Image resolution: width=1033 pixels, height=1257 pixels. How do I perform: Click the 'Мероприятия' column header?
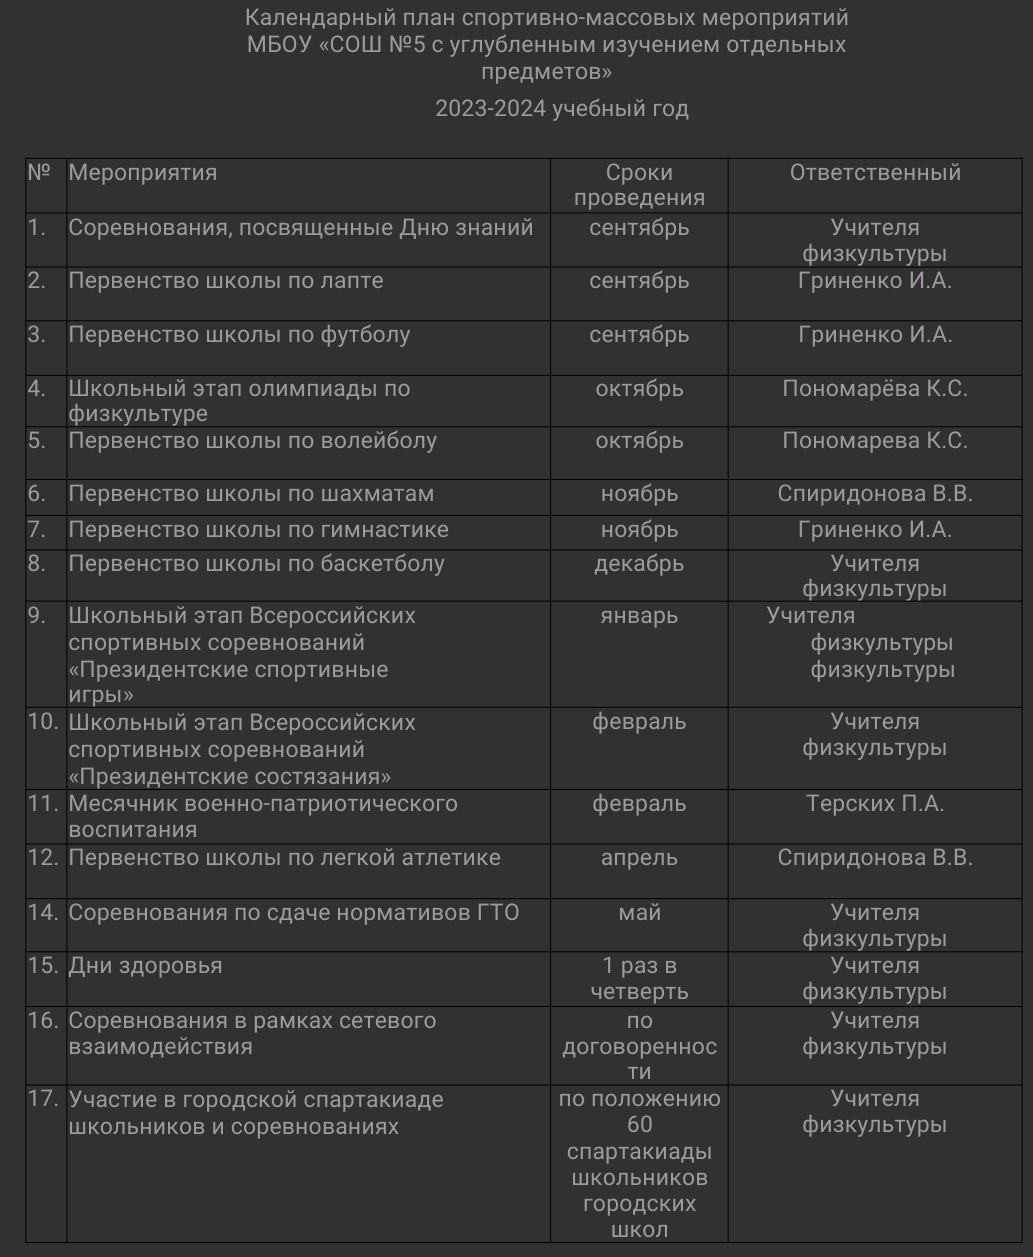coord(142,172)
